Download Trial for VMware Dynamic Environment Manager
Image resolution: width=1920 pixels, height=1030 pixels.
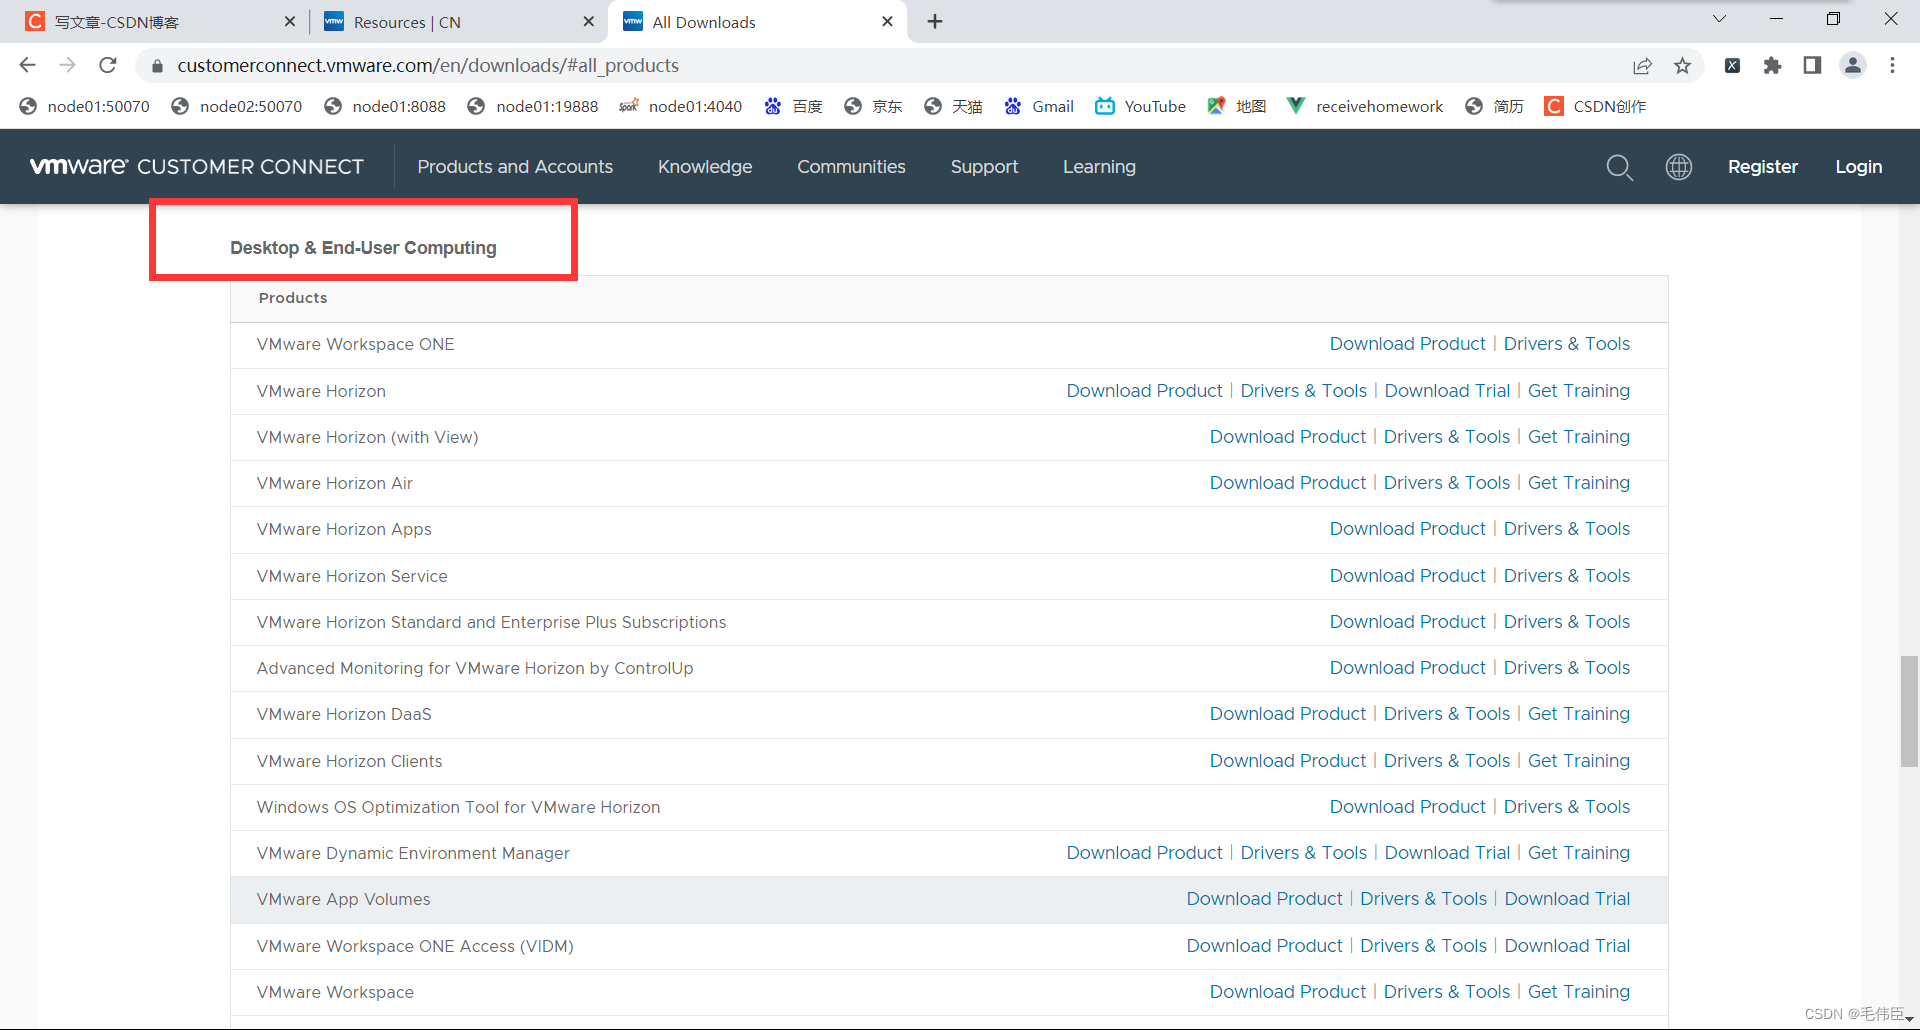[x=1447, y=853]
